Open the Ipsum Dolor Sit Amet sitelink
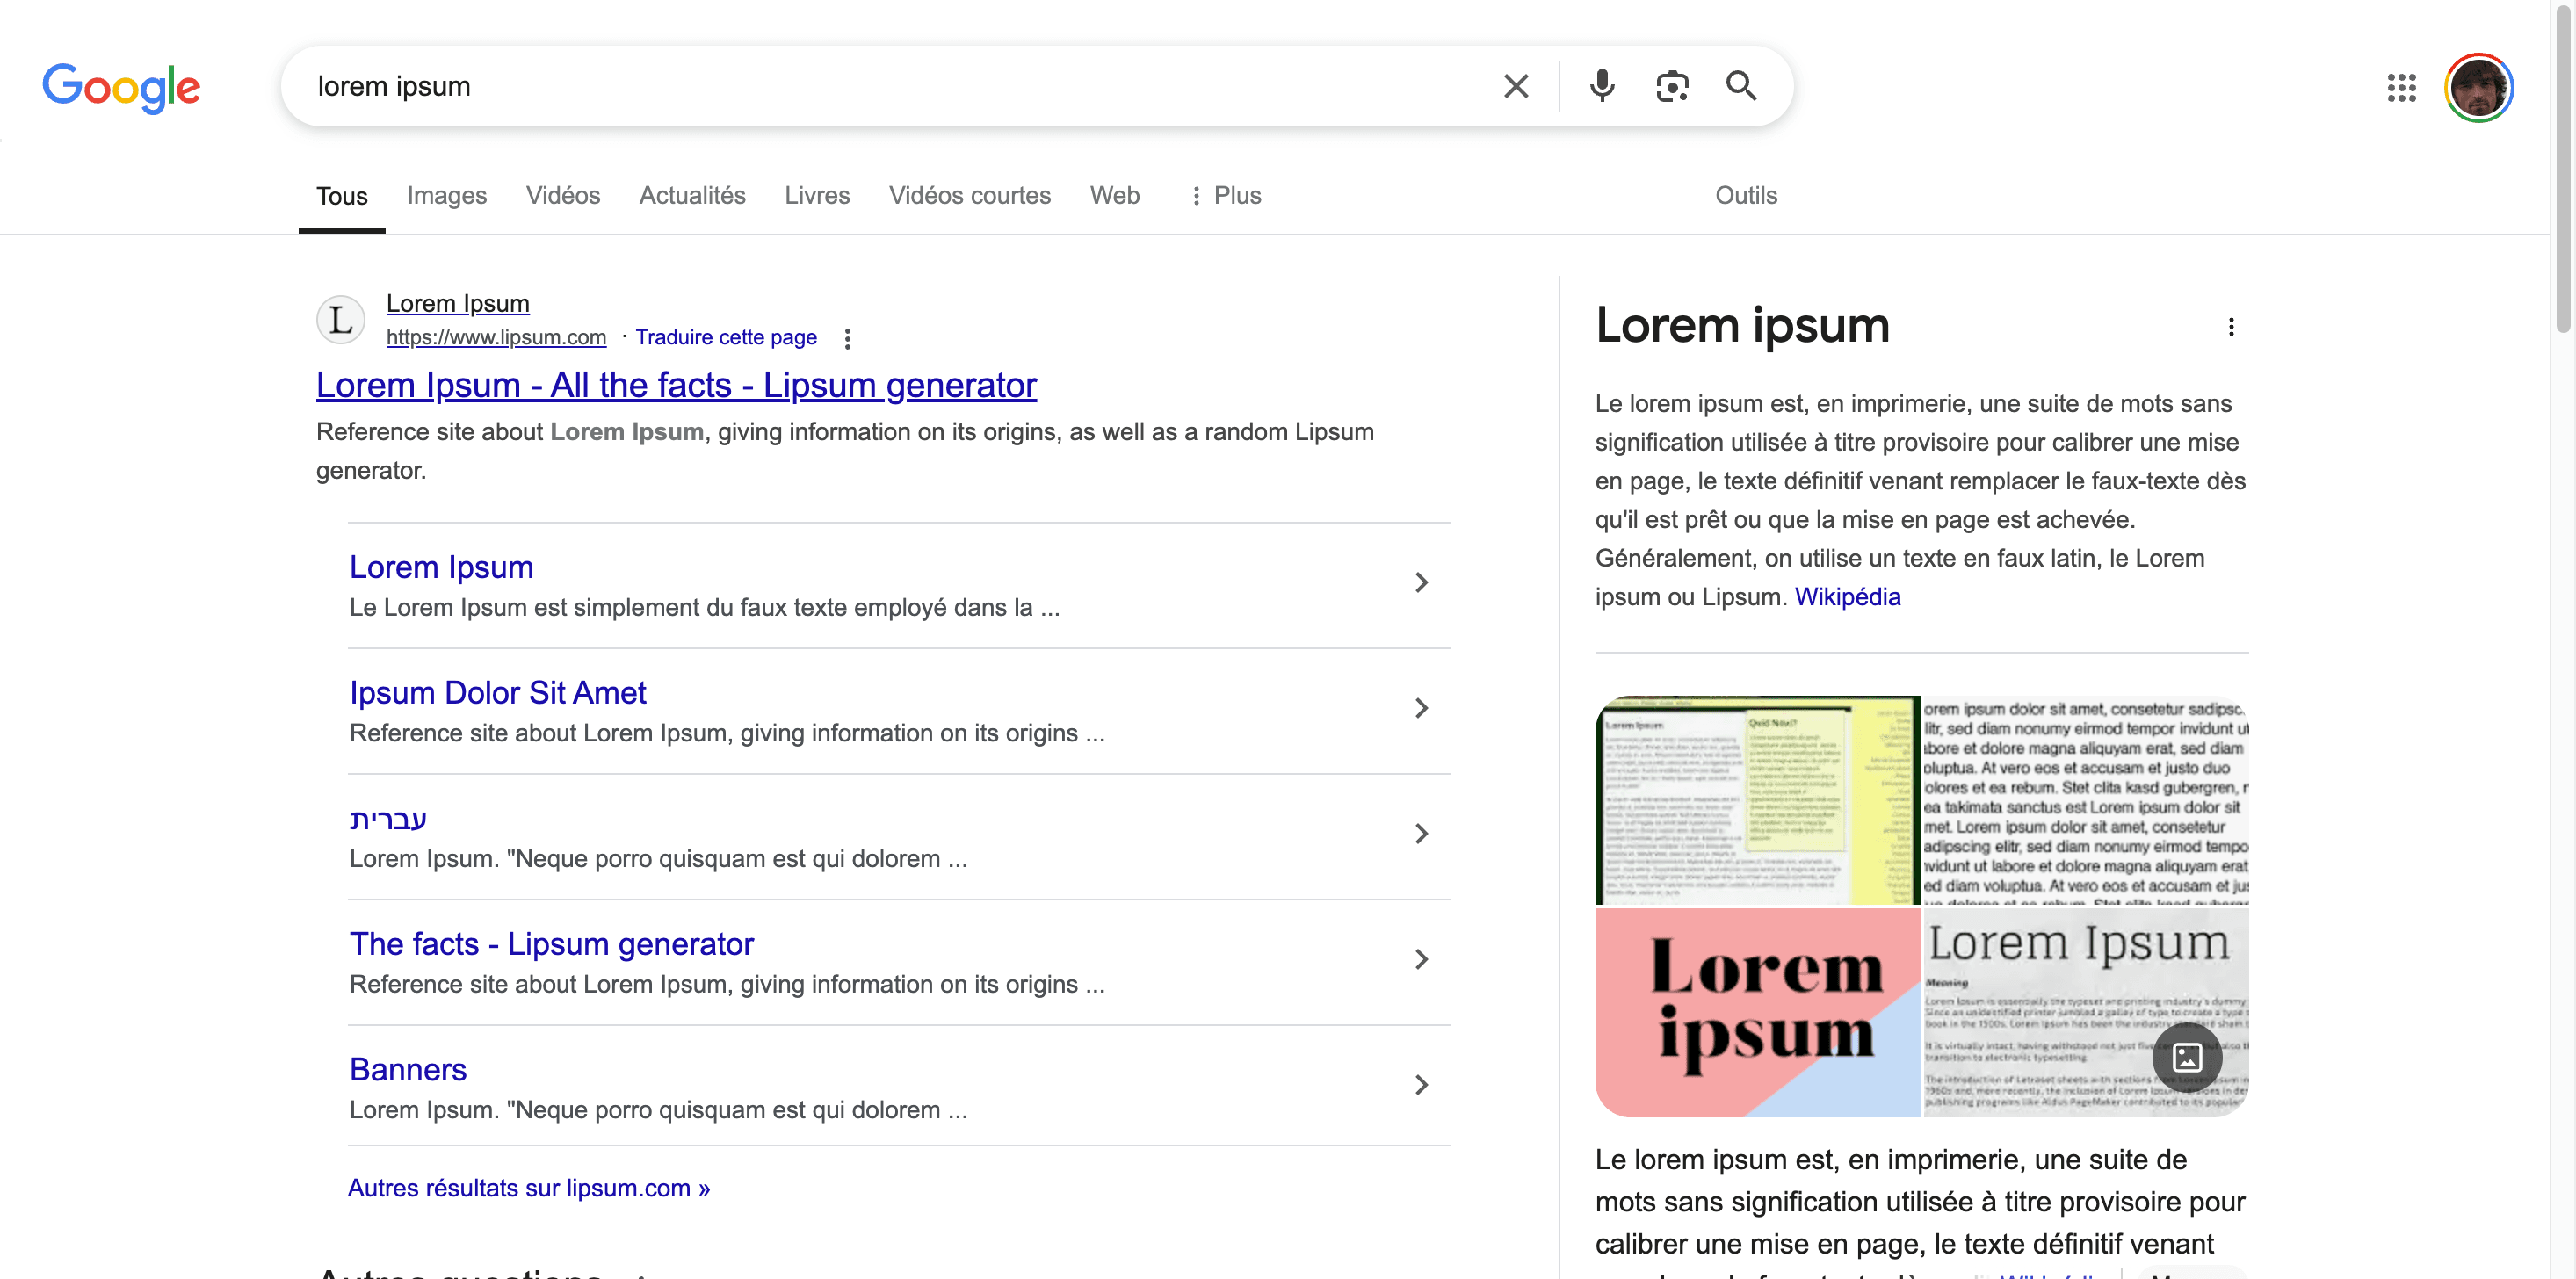Image resolution: width=2576 pixels, height=1279 pixels. click(x=497, y=693)
